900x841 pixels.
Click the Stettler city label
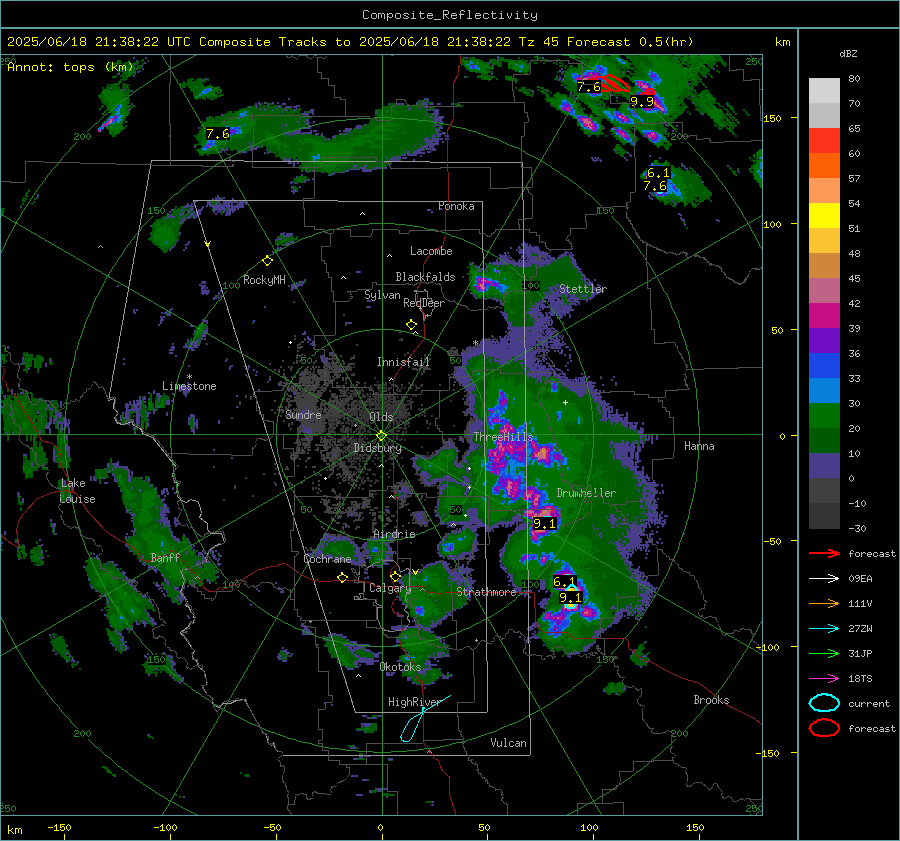tap(583, 289)
